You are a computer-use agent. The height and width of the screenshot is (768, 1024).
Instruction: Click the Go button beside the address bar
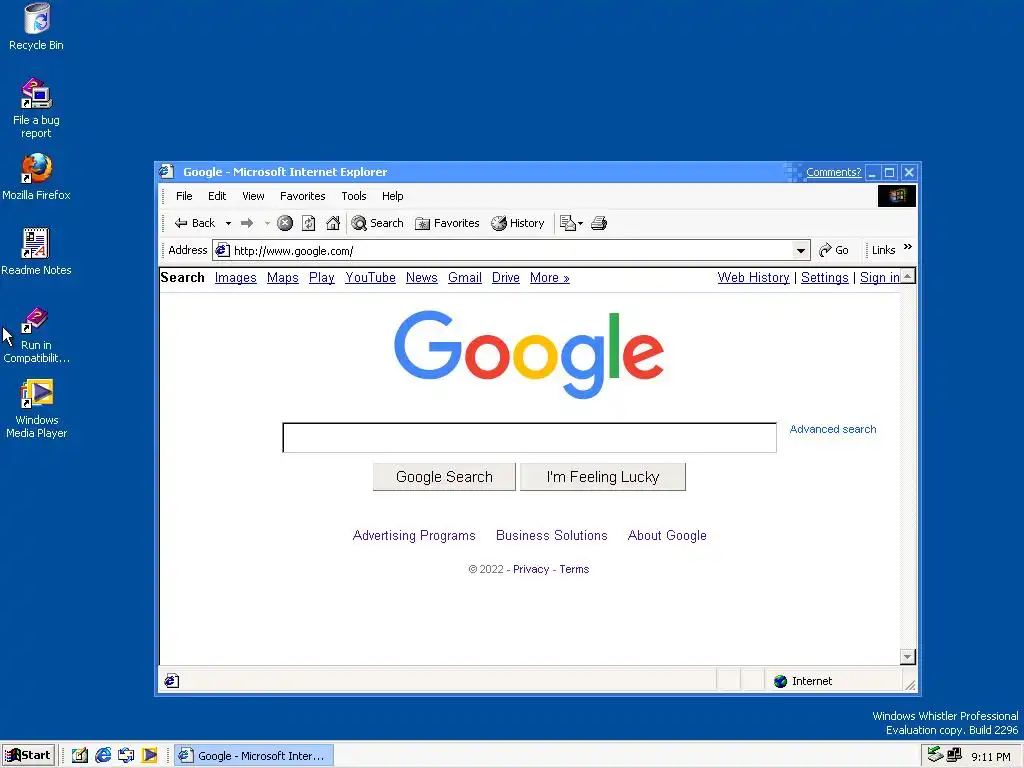pyautogui.click(x=834, y=250)
